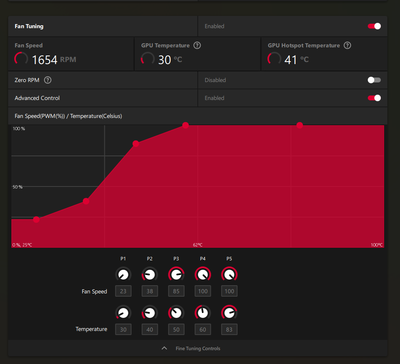400x364 pixels.
Task: Click the last fan curve point at 100%
Action: click(300, 125)
